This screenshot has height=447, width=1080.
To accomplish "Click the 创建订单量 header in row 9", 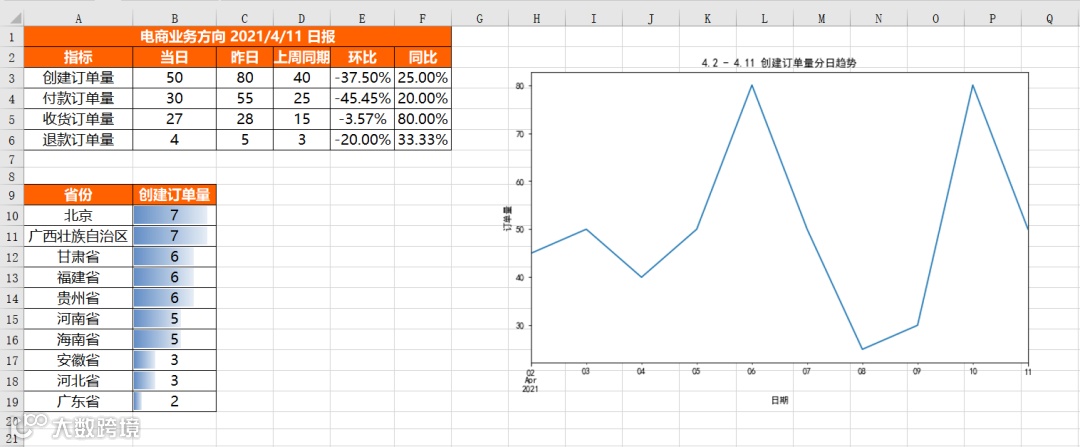I will click(x=175, y=195).
